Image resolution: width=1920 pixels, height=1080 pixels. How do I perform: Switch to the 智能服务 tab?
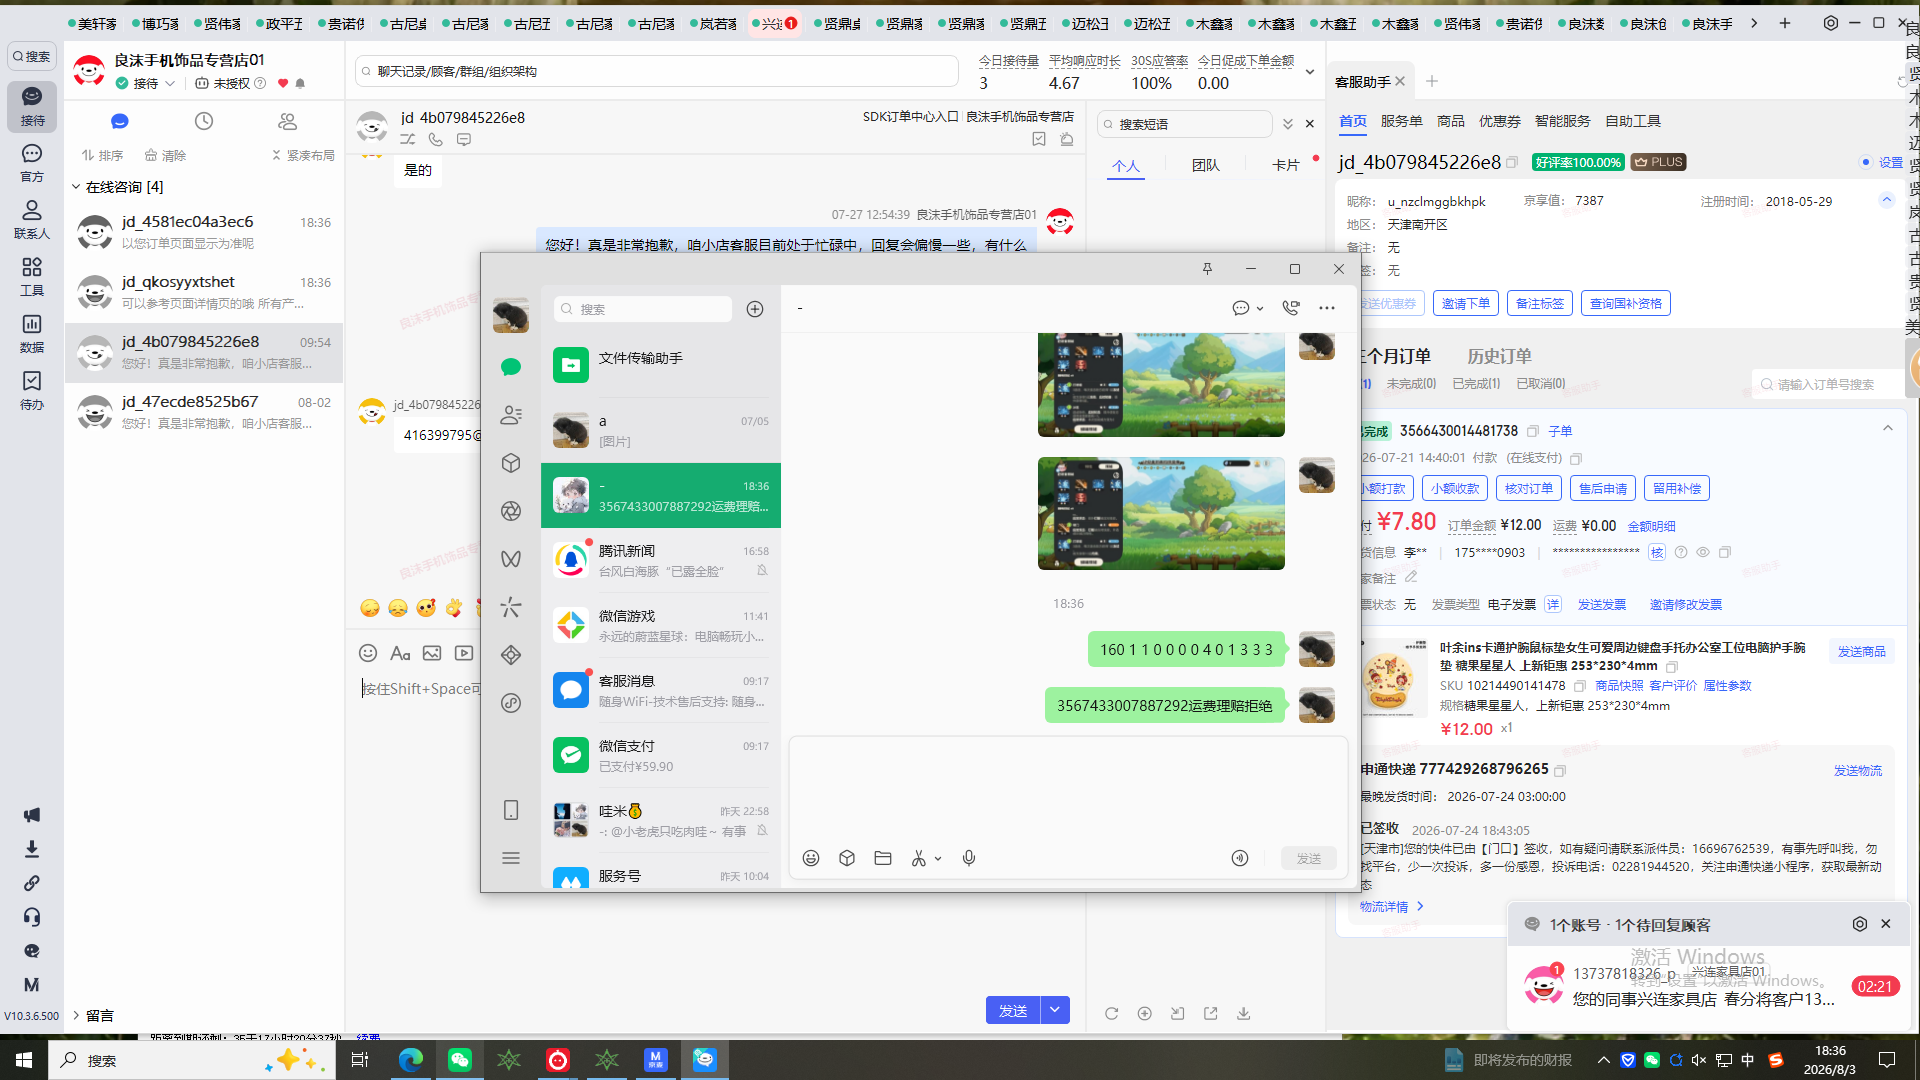tap(1562, 121)
